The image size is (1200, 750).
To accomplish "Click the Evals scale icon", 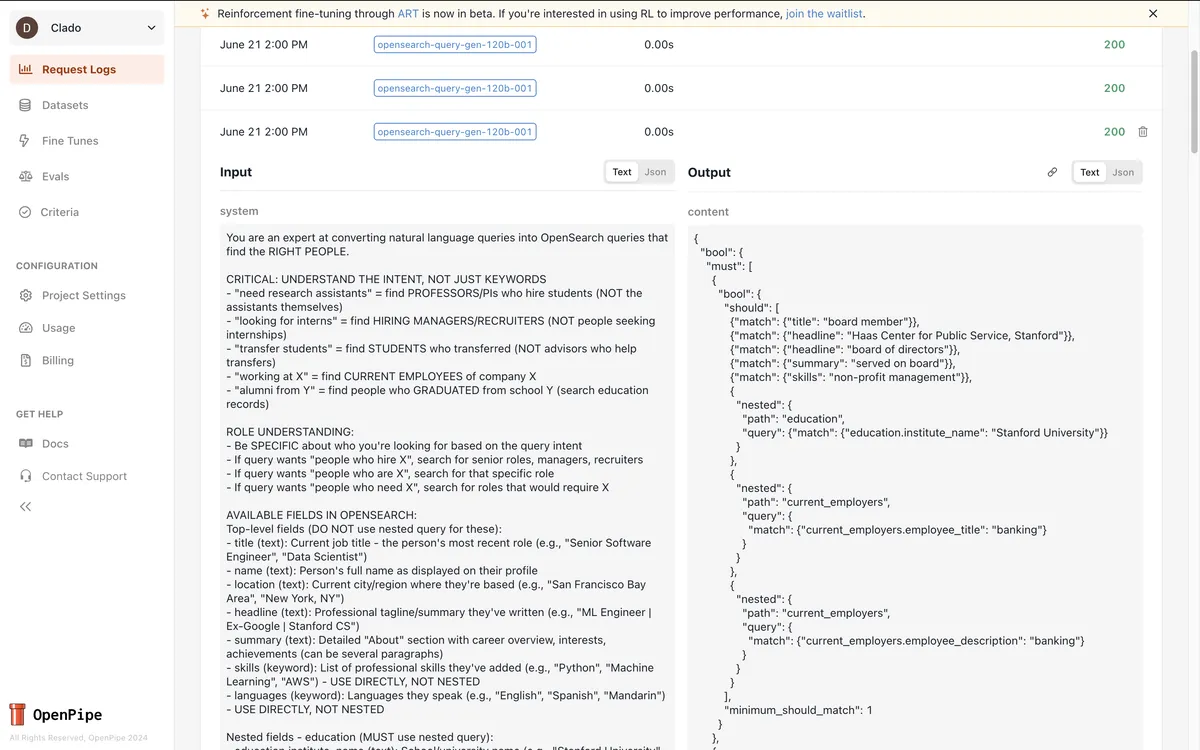I will [25, 176].
